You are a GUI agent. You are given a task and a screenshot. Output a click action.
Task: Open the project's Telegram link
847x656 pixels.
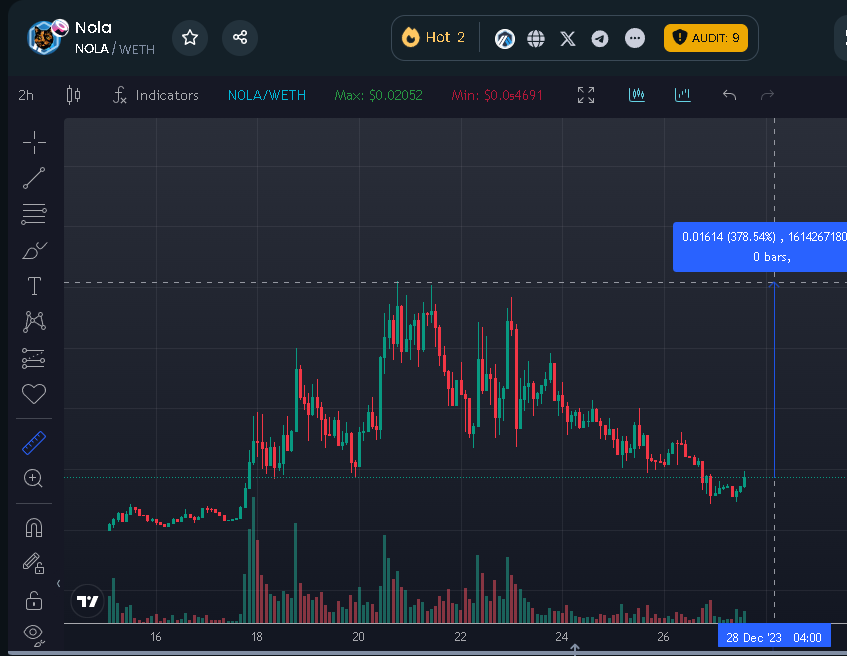coord(600,38)
